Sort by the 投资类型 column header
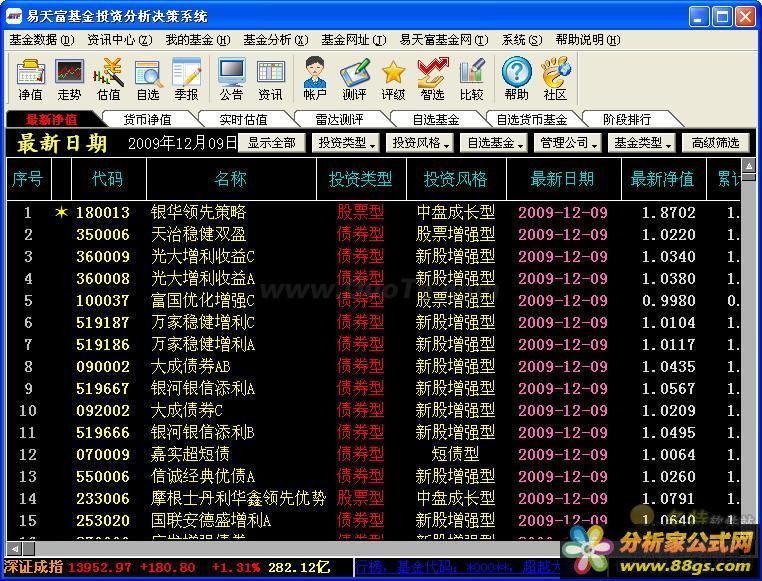The width and height of the screenshot is (762, 581). tap(361, 179)
